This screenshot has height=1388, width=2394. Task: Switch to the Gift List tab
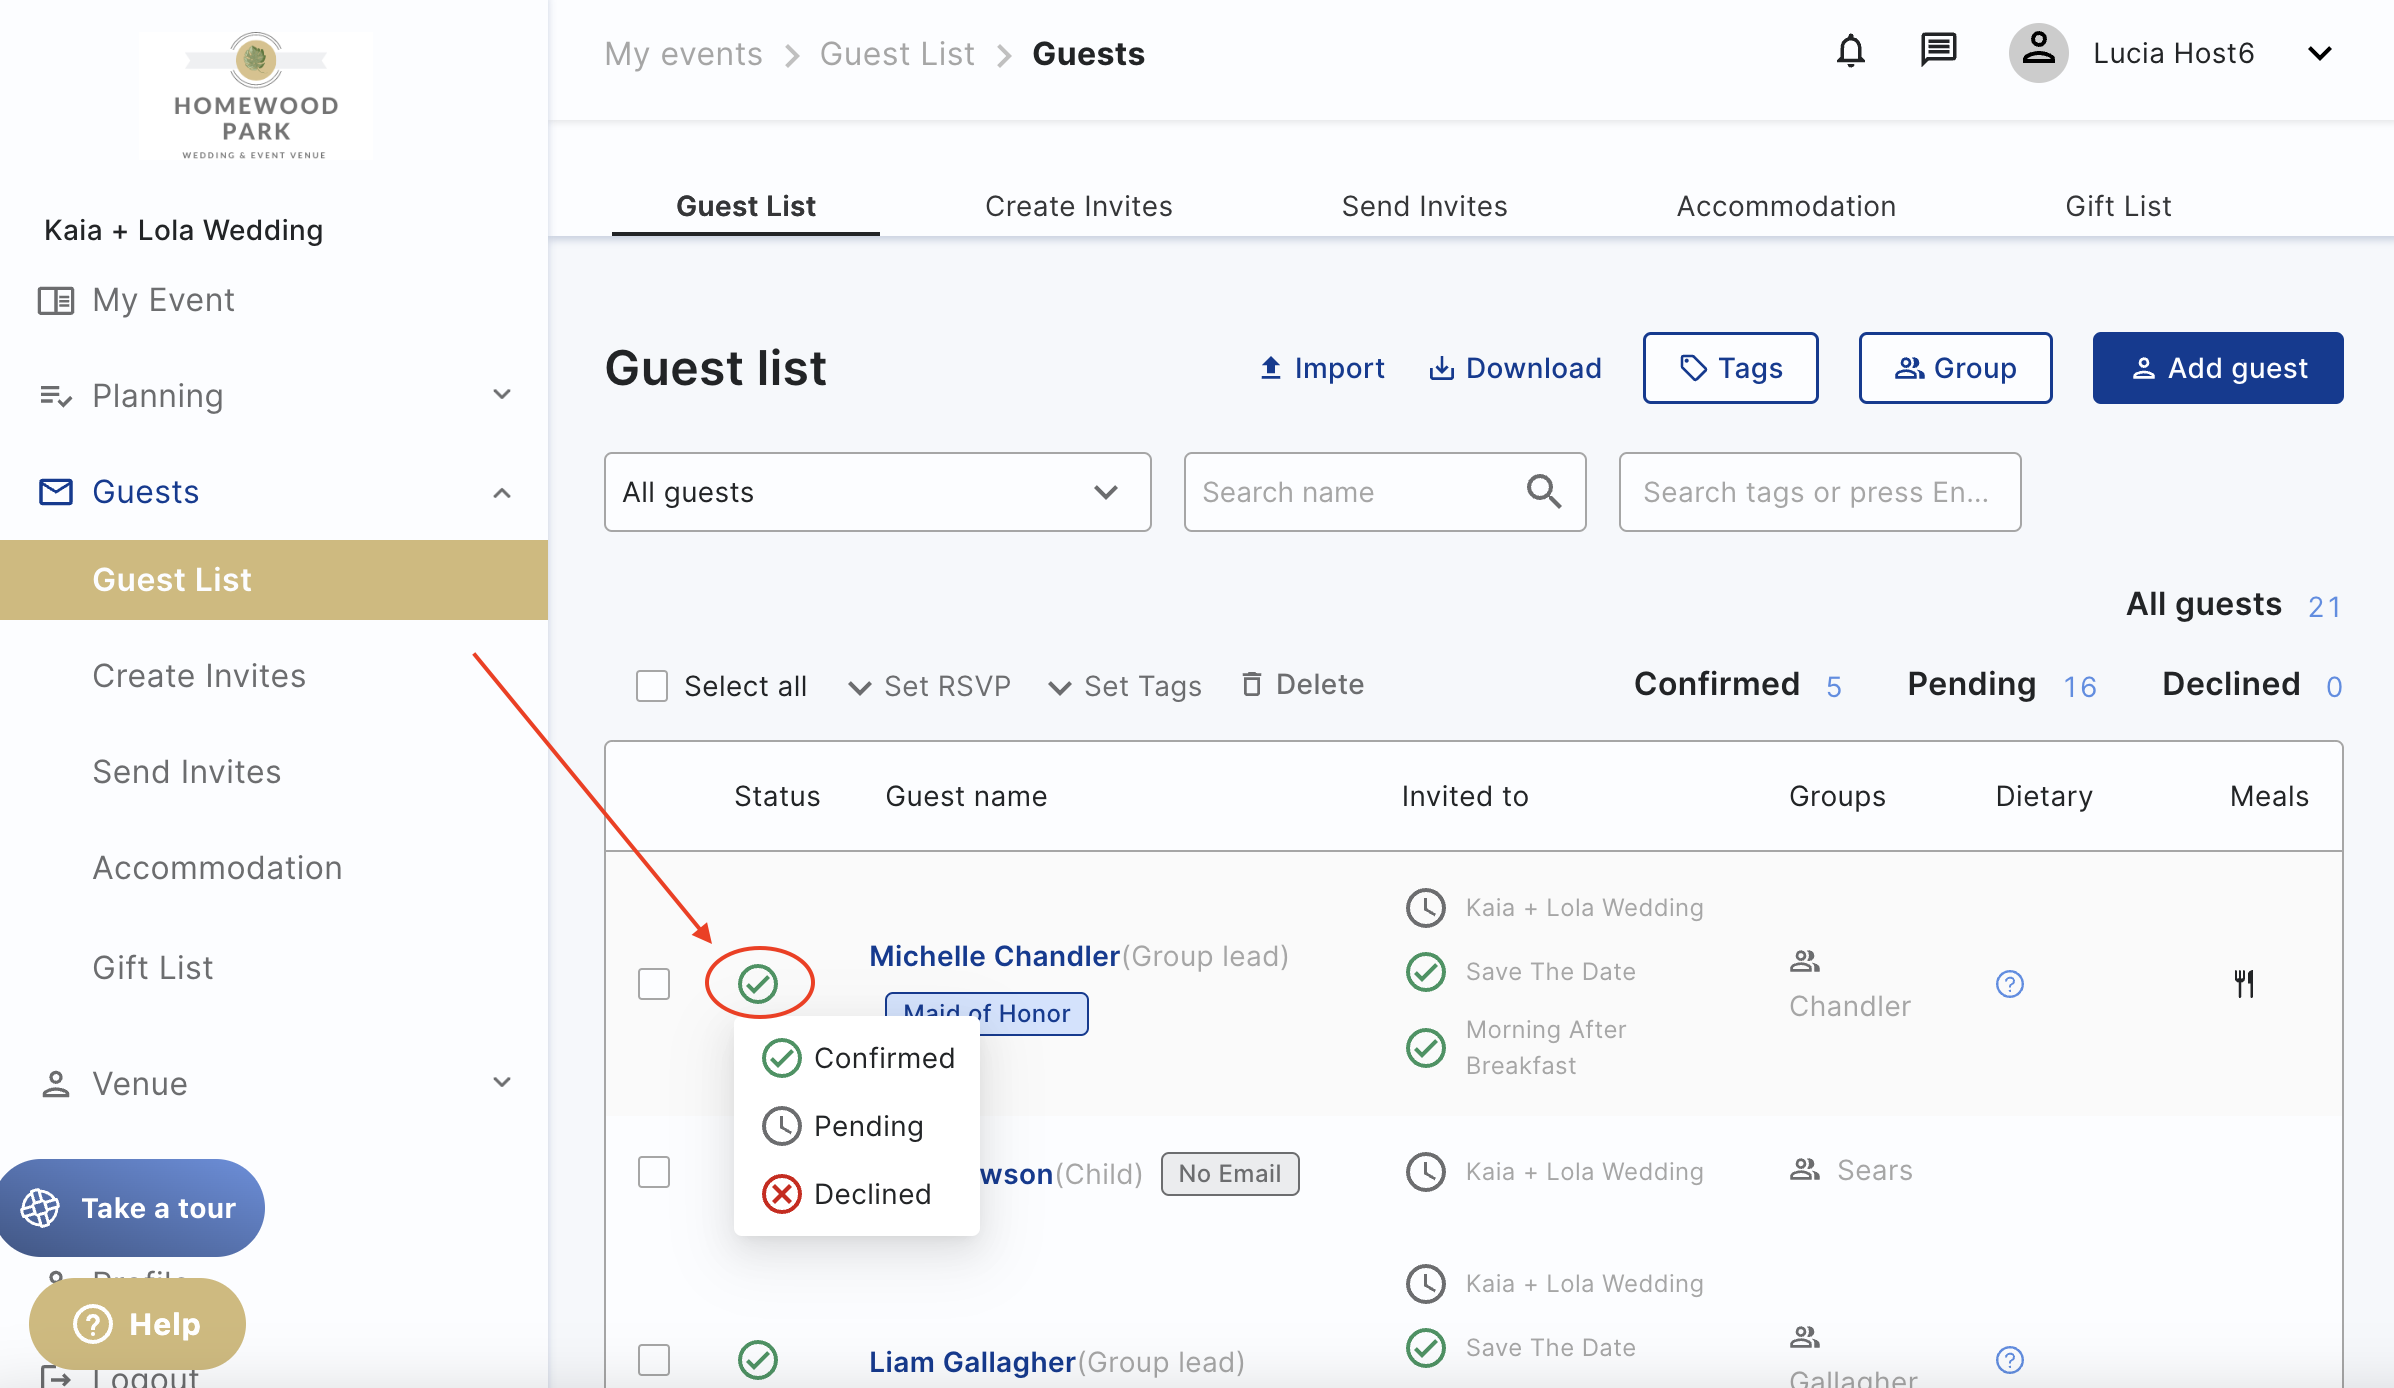pyautogui.click(x=2118, y=206)
